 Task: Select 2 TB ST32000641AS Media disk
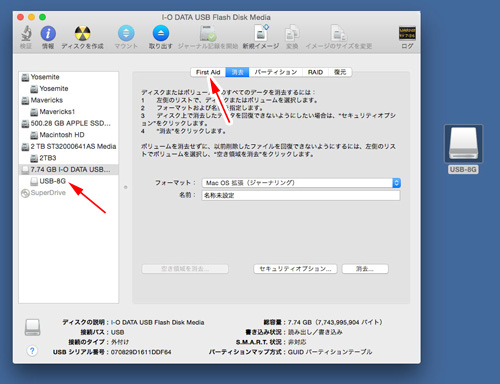point(68,146)
